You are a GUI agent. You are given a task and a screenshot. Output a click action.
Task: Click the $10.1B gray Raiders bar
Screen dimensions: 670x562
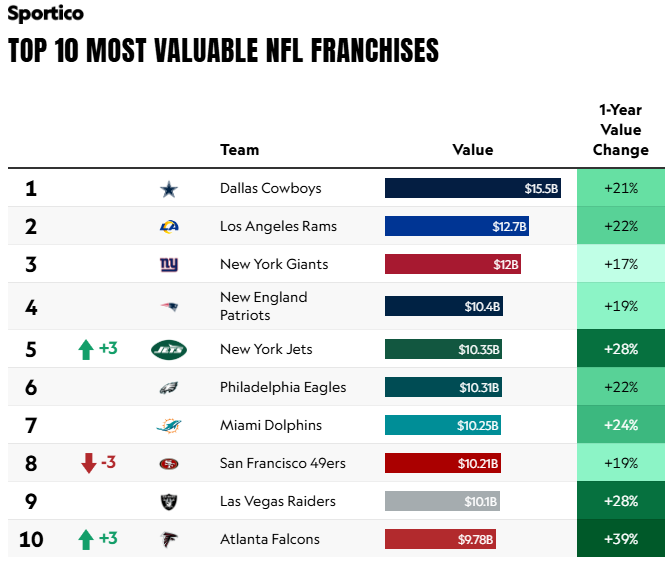(x=442, y=501)
